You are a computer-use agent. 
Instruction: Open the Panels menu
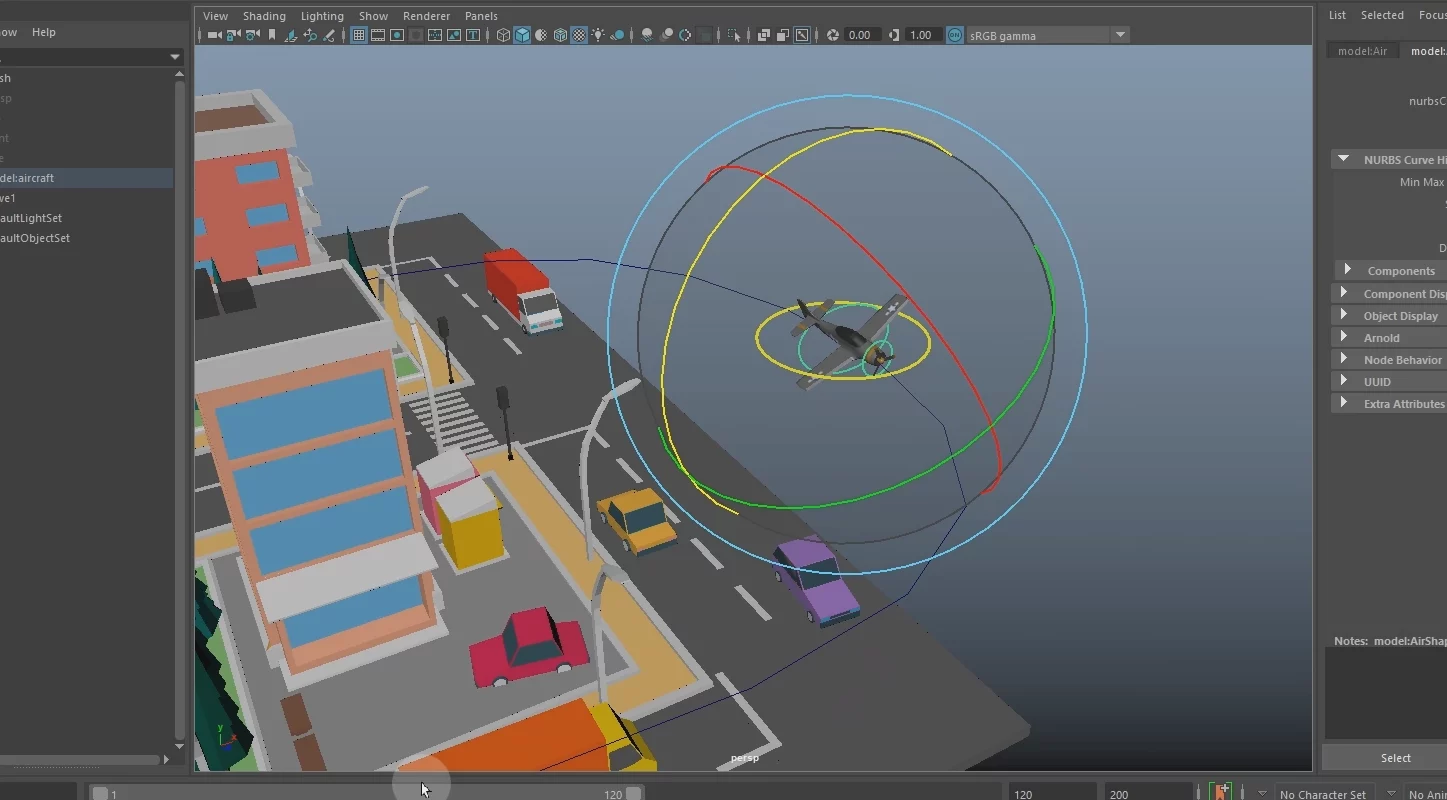(x=481, y=16)
